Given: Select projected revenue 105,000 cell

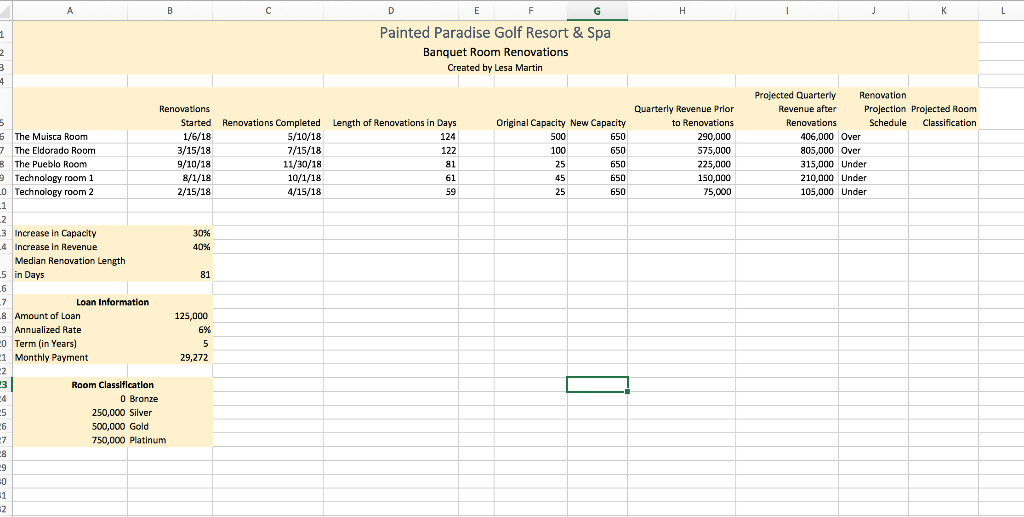Looking at the screenshot, I should click(x=787, y=191).
